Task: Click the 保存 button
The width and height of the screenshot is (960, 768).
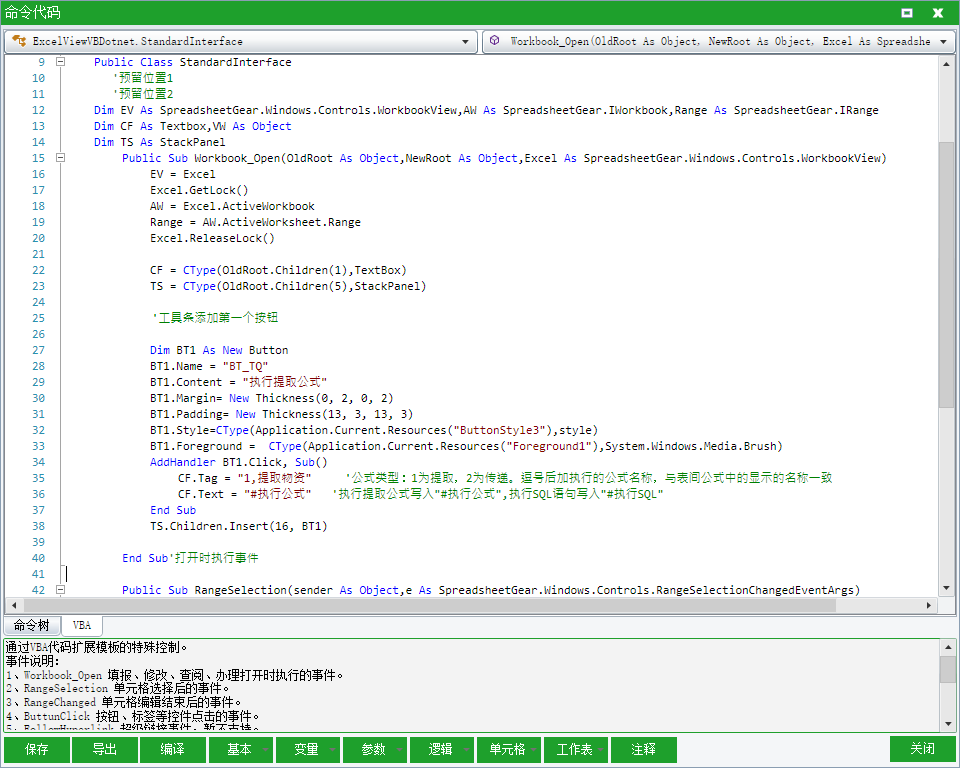Action: 37,750
